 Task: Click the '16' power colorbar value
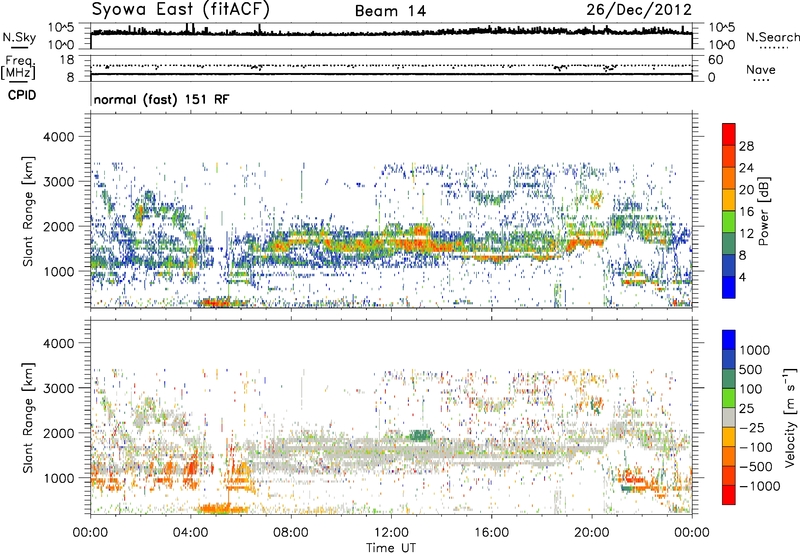(746, 212)
